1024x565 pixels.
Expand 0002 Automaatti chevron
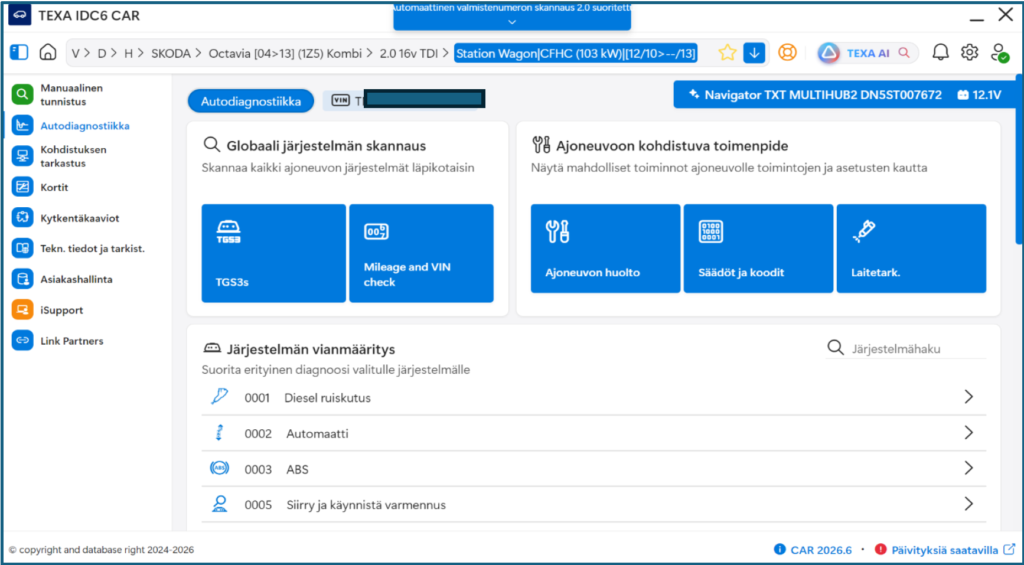click(968, 432)
